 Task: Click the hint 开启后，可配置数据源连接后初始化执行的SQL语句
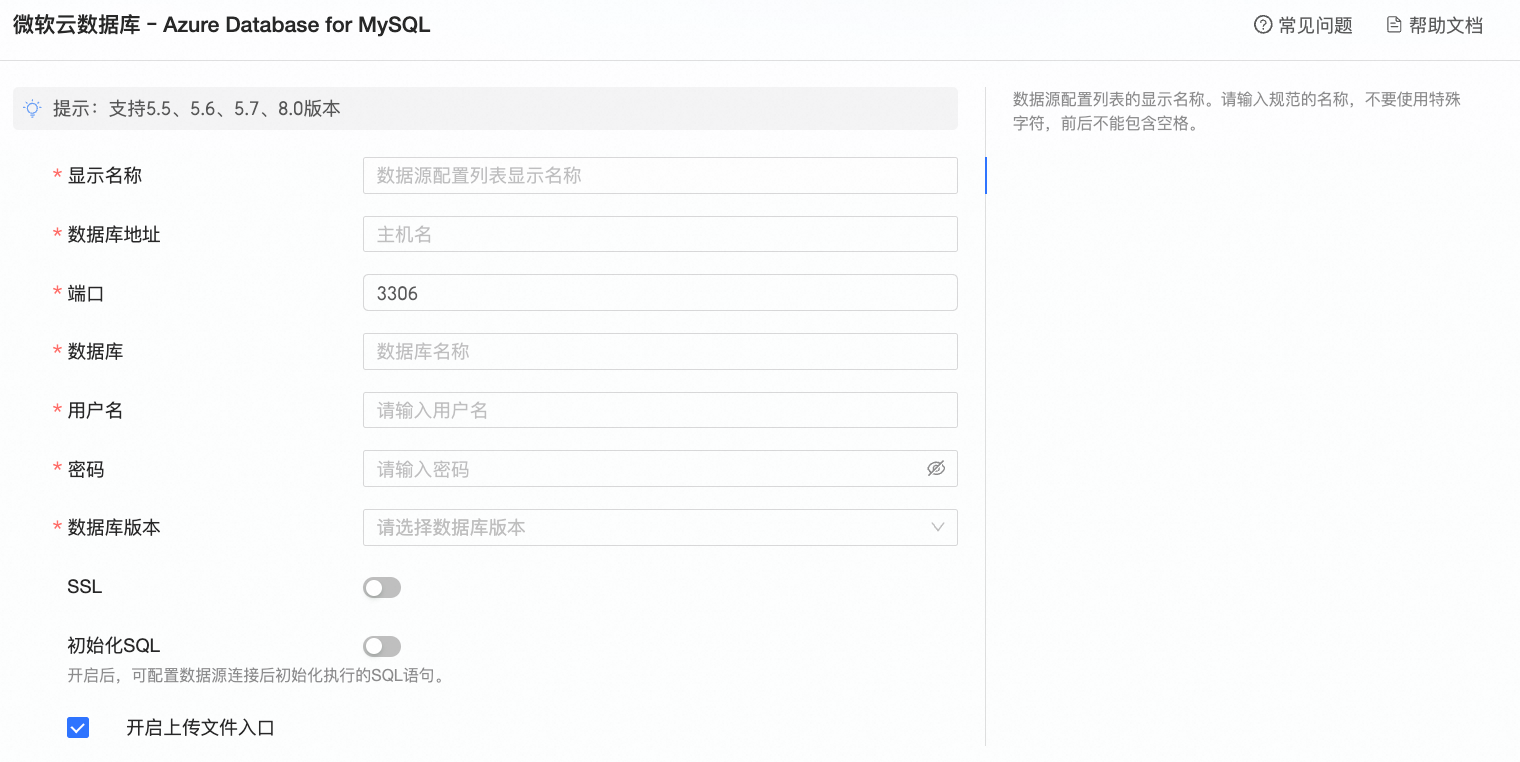(256, 675)
